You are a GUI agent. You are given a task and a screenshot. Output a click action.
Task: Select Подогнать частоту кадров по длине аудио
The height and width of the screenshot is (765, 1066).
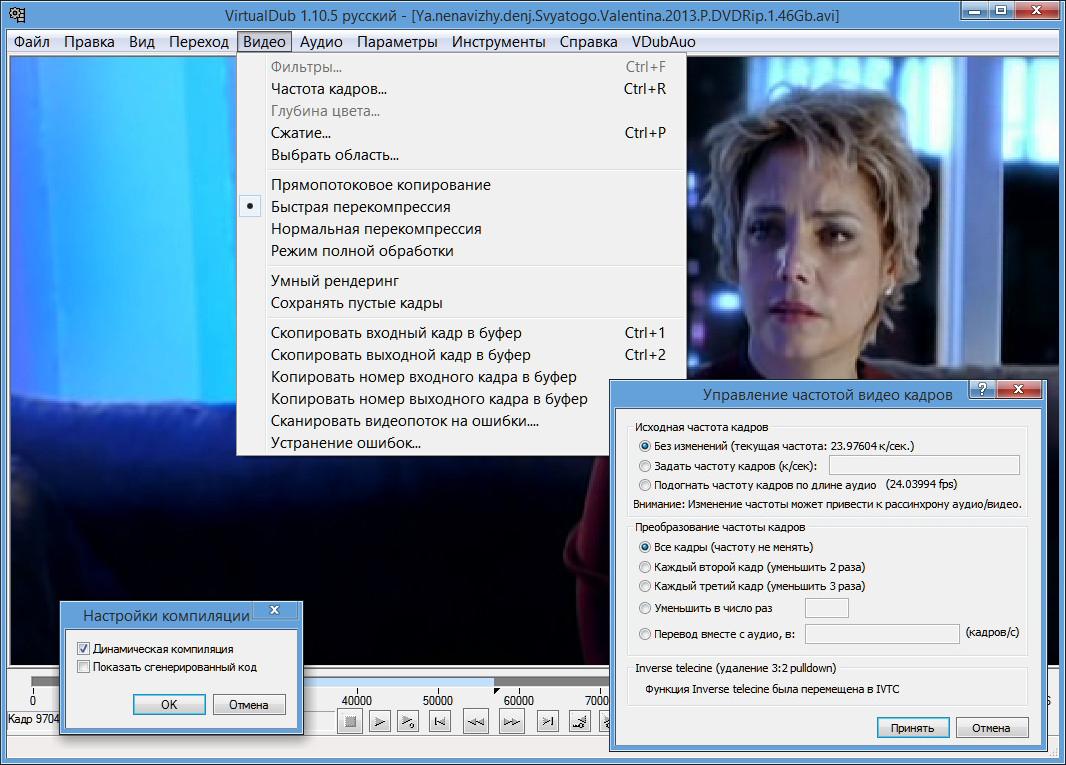coord(644,485)
